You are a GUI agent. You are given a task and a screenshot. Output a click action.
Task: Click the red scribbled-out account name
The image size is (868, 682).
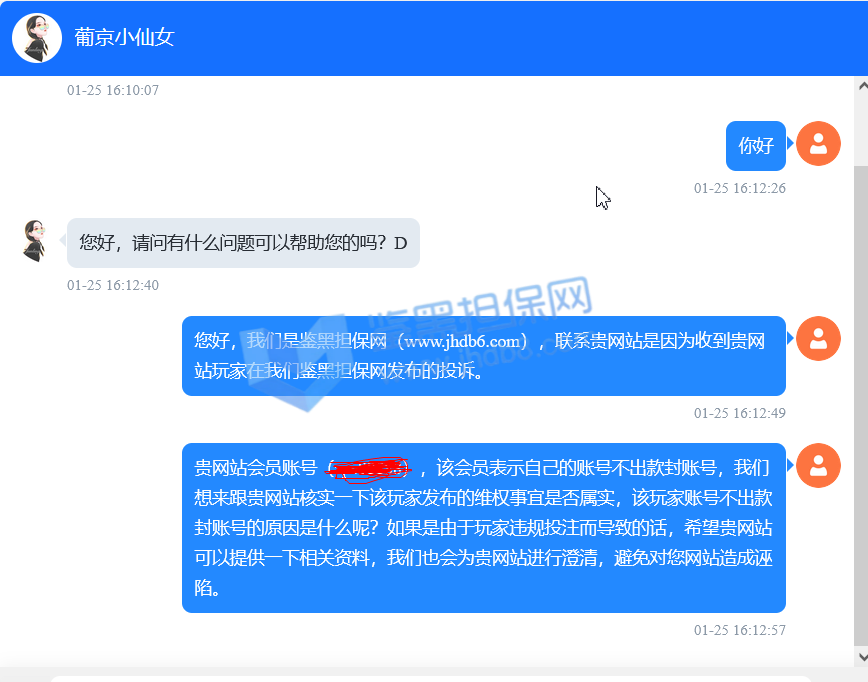click(x=368, y=468)
